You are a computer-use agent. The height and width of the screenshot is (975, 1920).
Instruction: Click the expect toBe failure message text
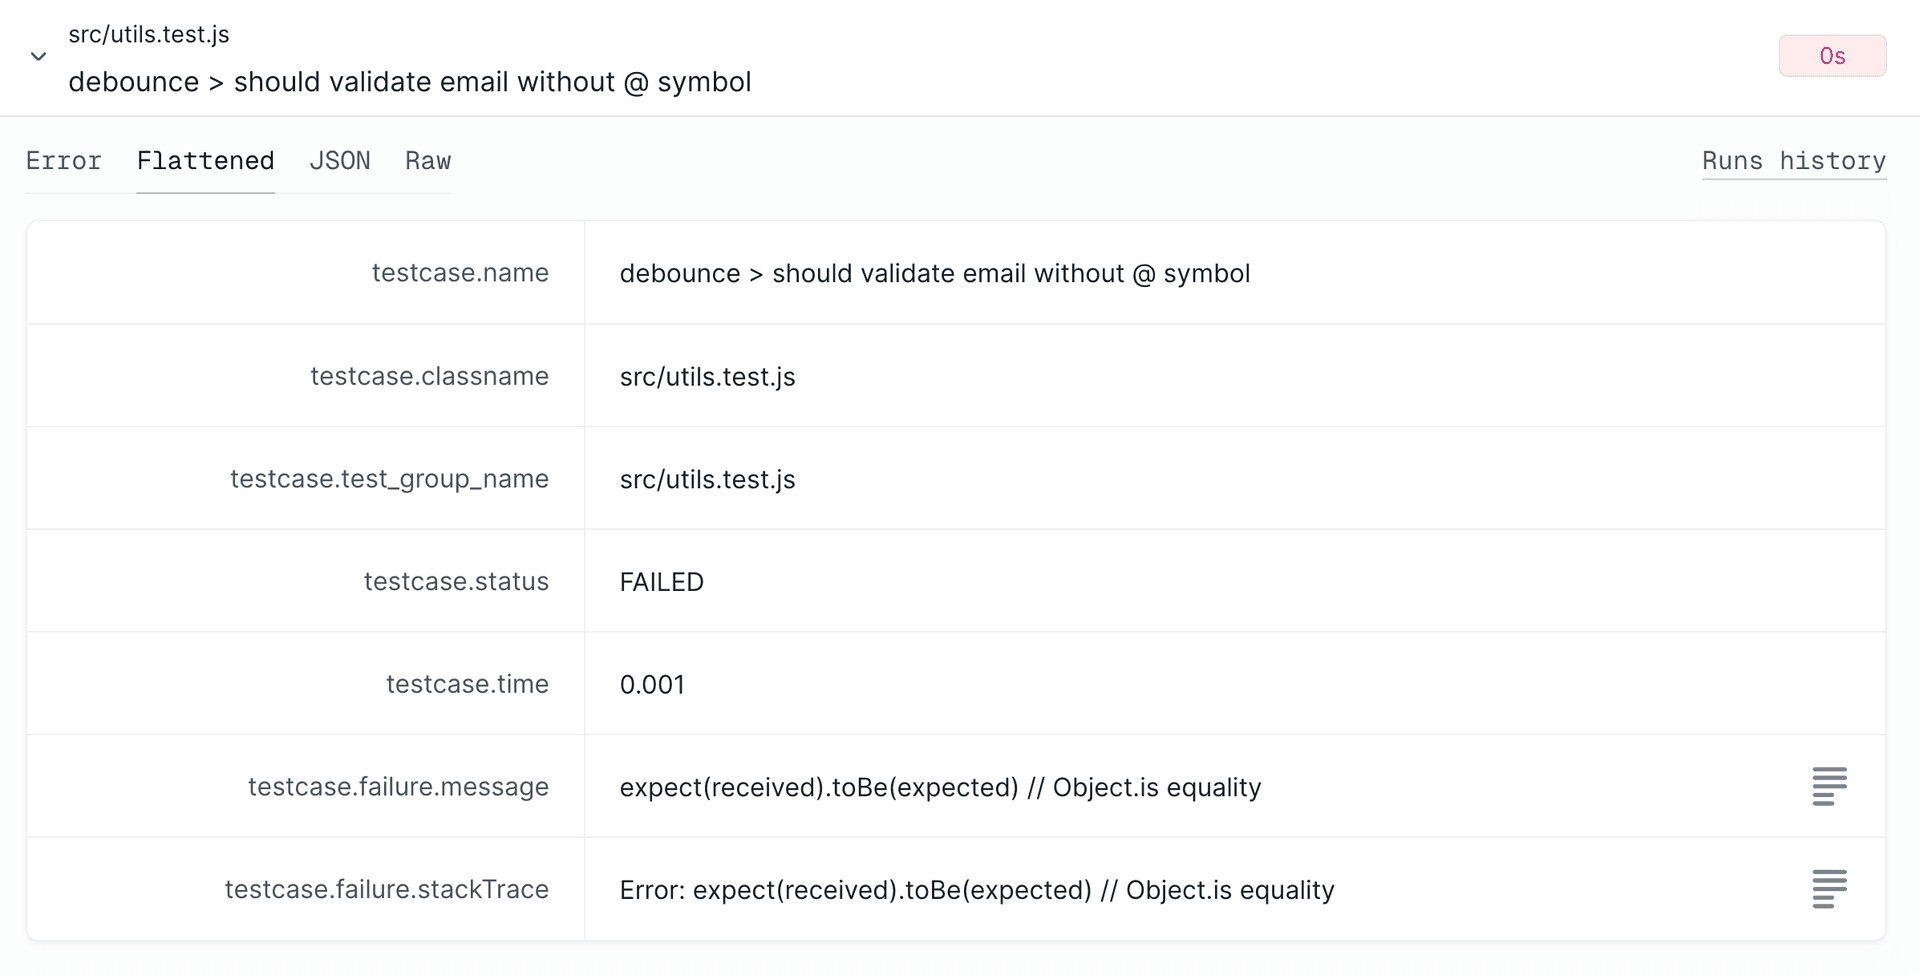pos(939,787)
